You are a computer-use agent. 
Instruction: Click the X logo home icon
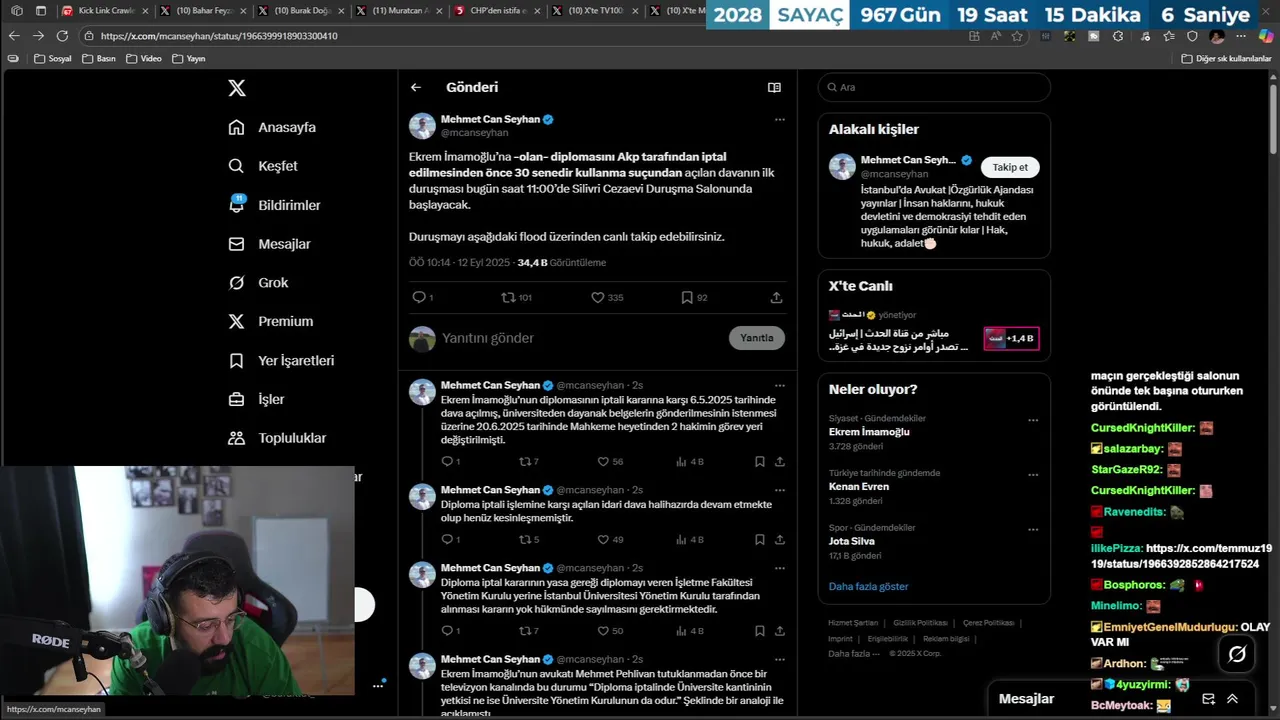[237, 88]
